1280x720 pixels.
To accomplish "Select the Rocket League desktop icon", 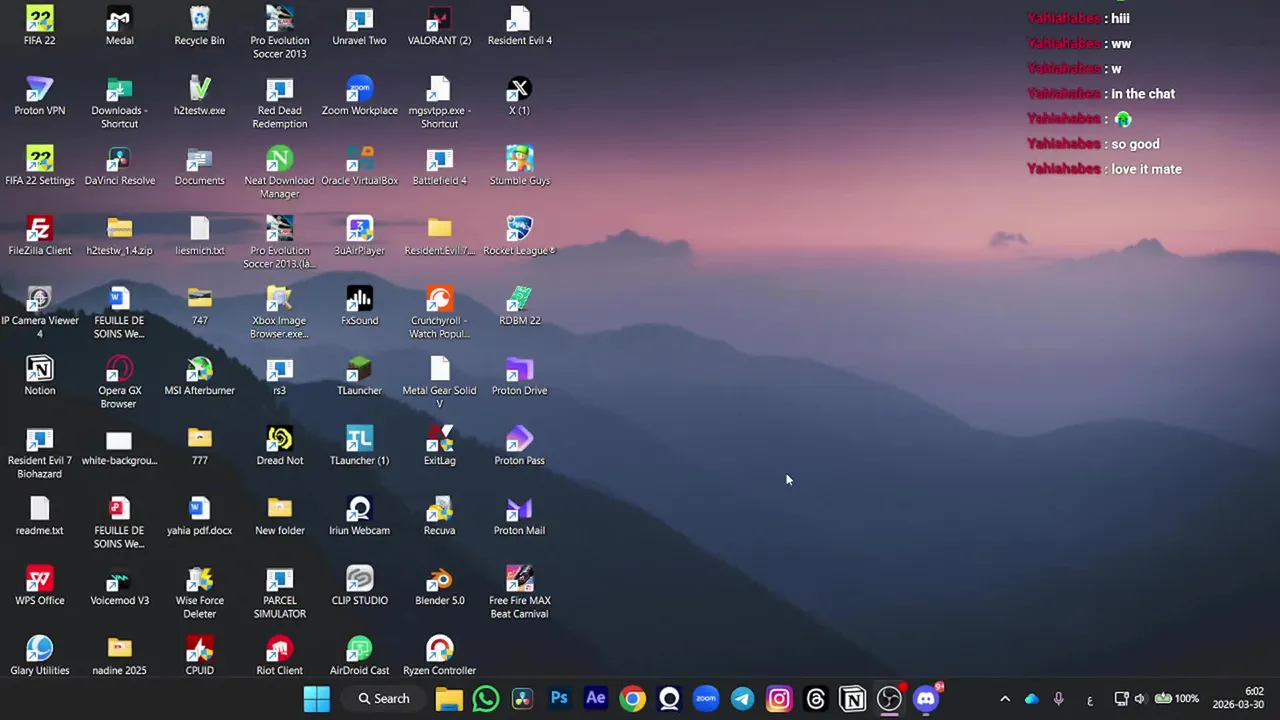I will 519,236.
